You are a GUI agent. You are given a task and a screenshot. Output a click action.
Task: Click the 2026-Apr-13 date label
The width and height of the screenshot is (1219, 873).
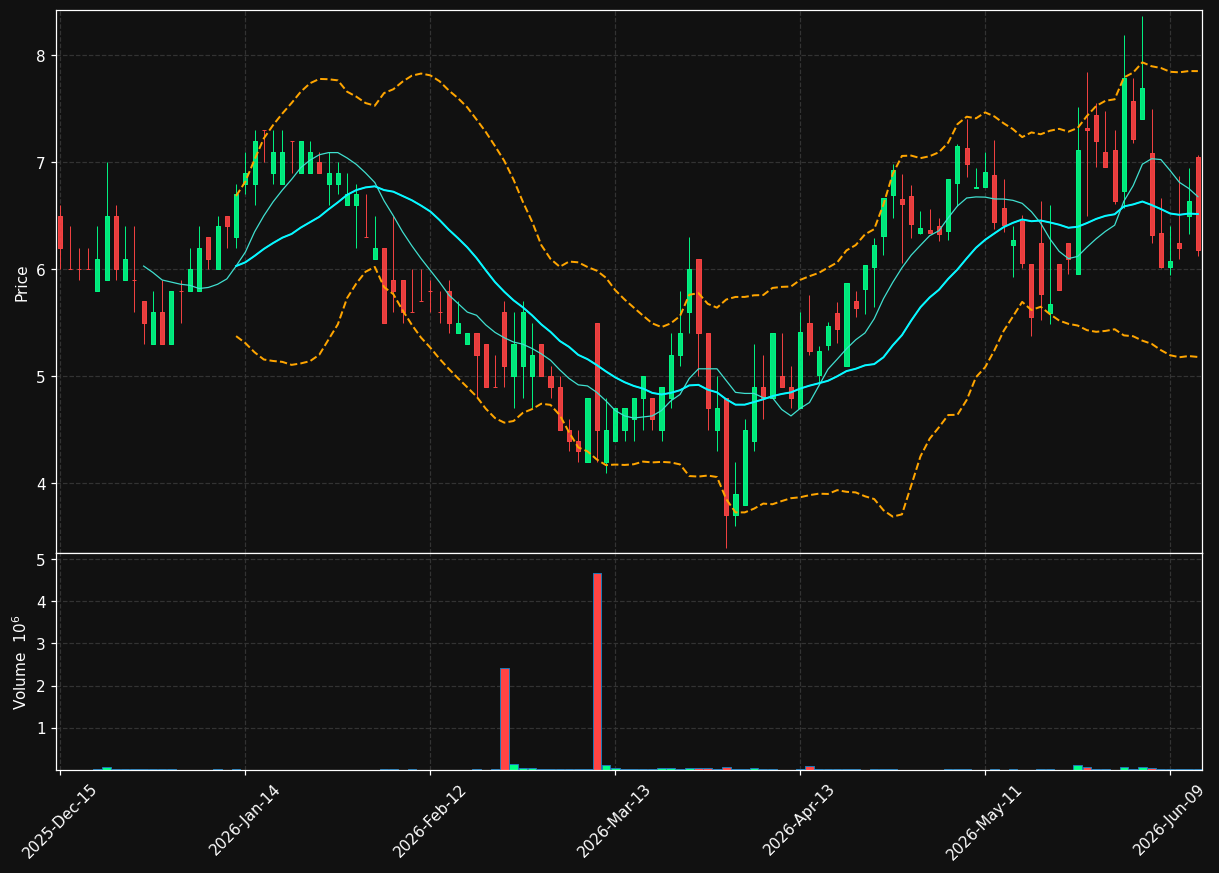pos(800,821)
